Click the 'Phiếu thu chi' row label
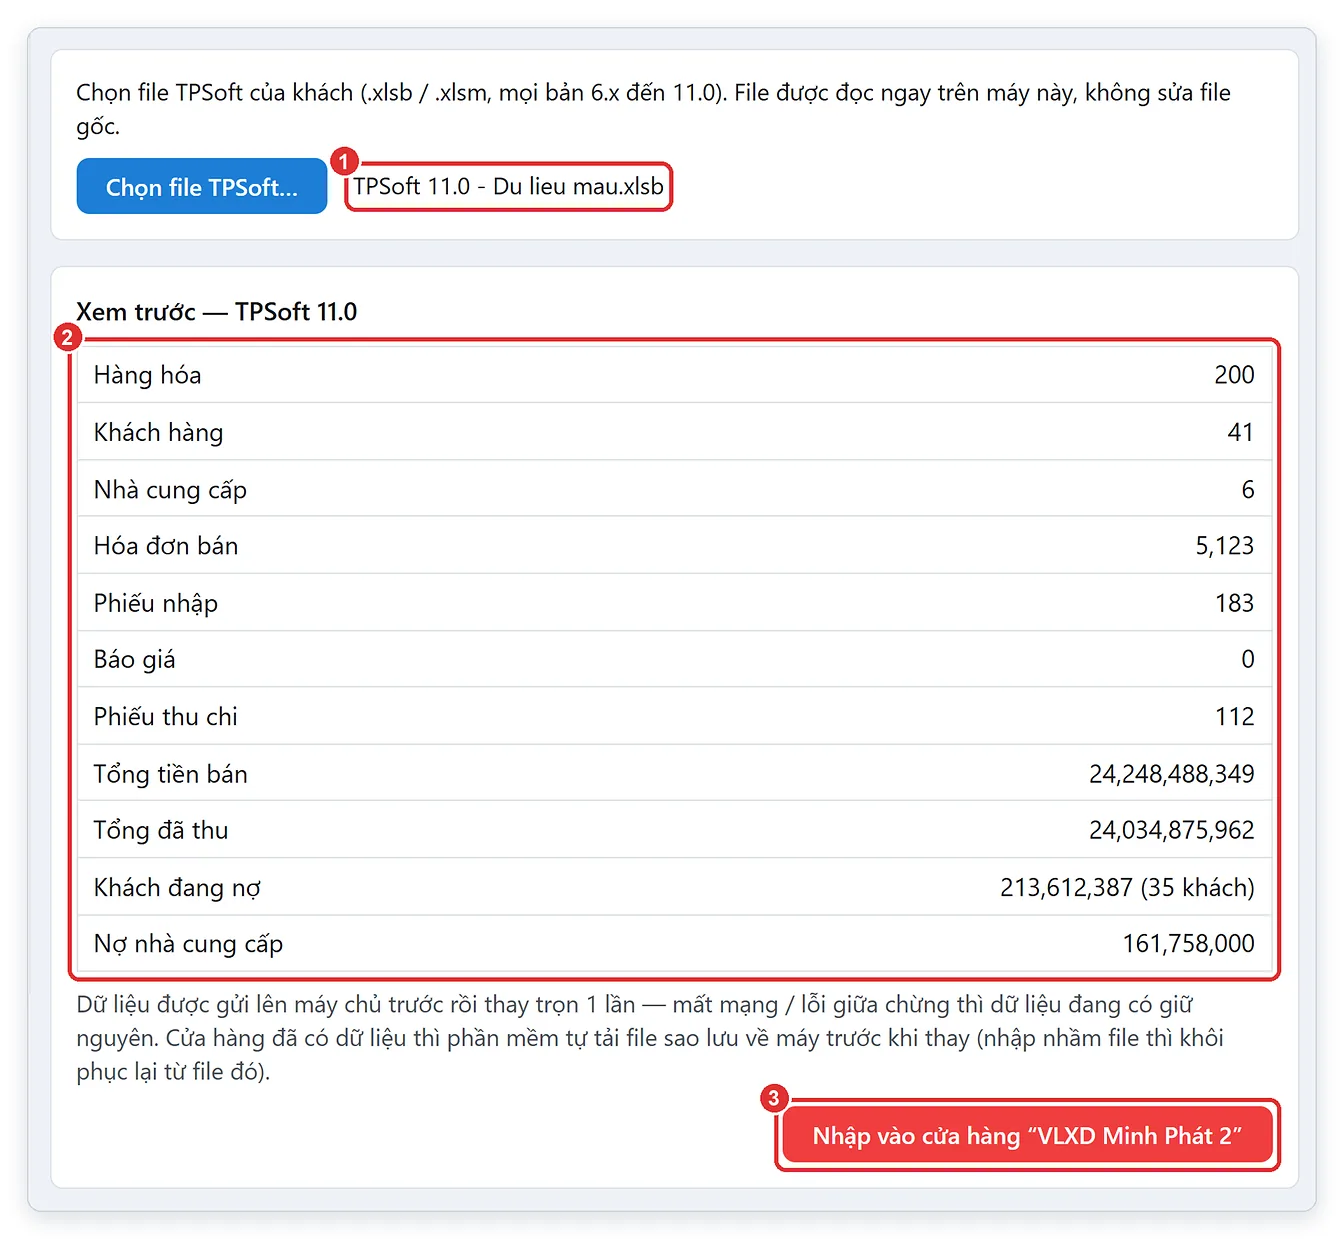1344x1239 pixels. 166,716
